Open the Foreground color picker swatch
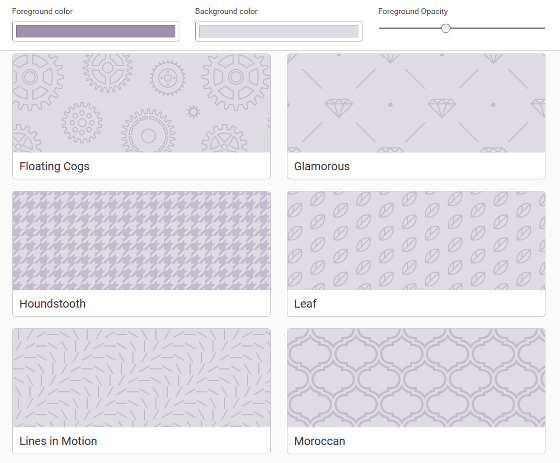Screen dimensions: 560x463 point(95,31)
